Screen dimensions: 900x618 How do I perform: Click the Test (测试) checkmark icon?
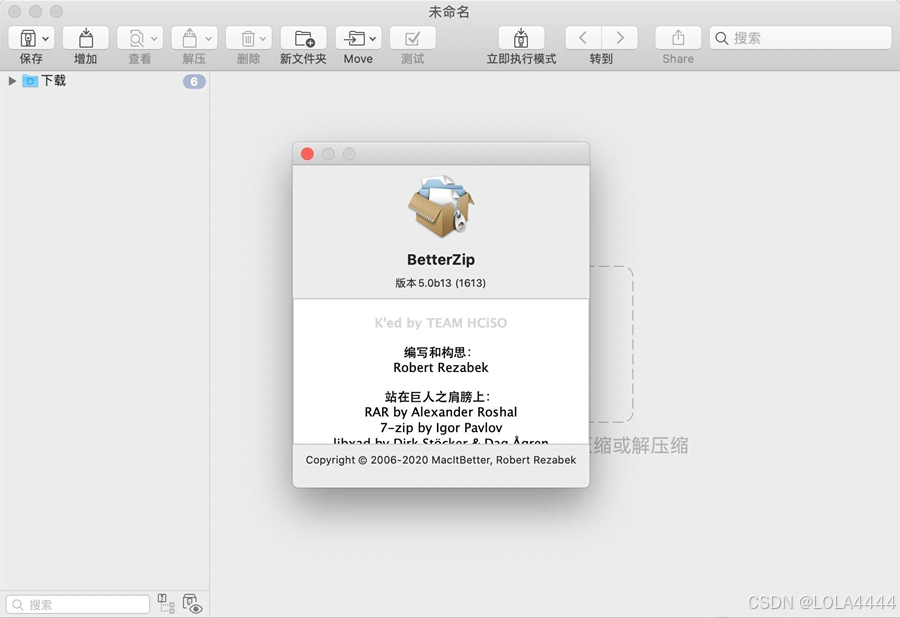tap(412, 38)
